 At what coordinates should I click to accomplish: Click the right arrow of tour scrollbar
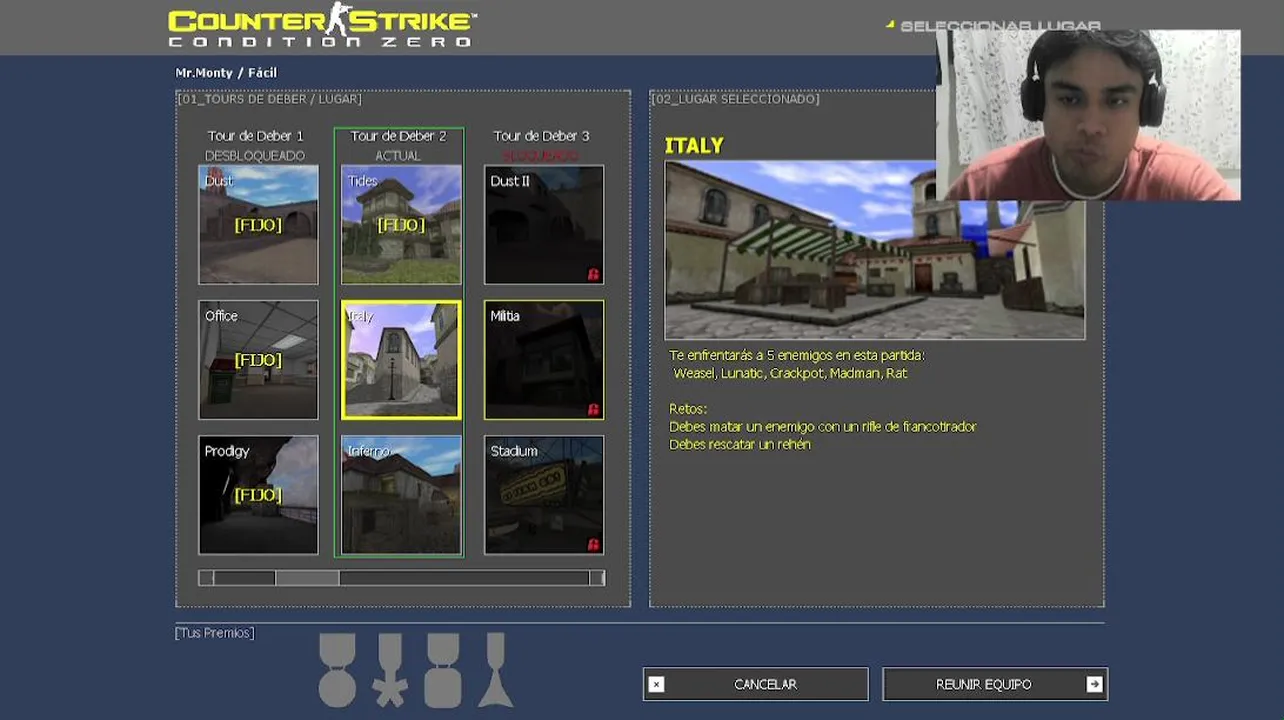click(x=597, y=578)
